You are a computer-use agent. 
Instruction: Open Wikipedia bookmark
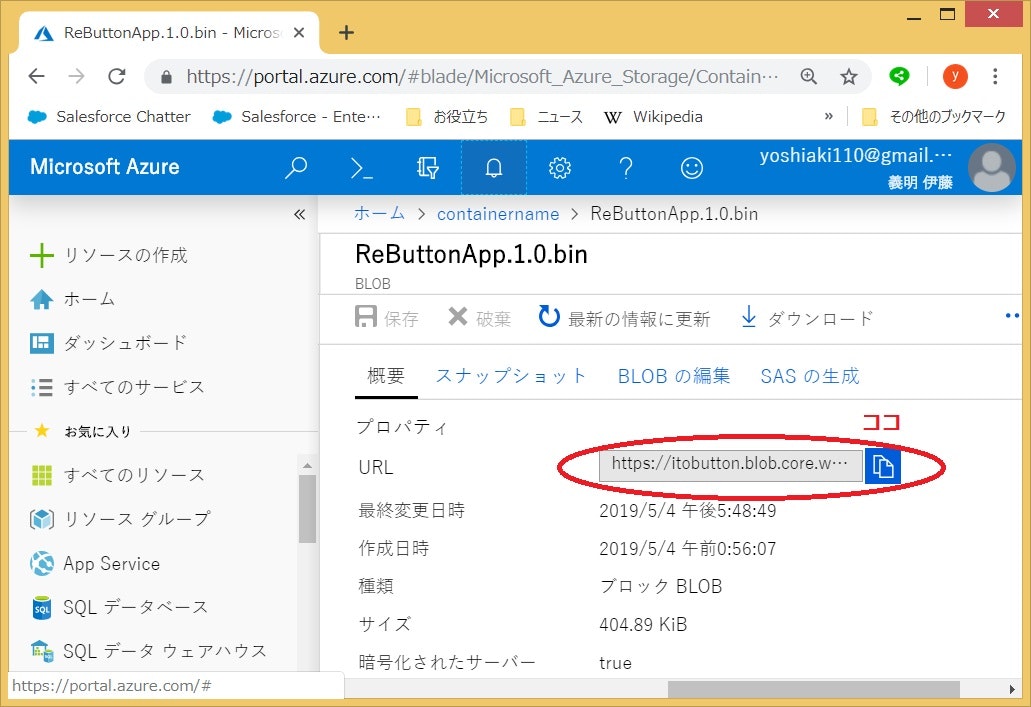654,117
